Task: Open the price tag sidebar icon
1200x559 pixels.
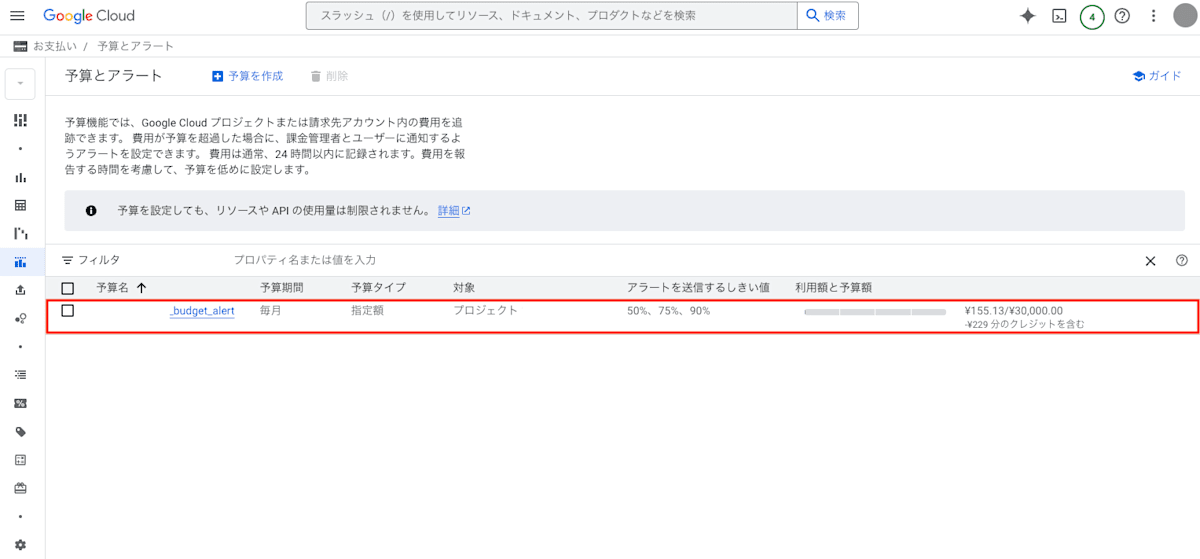Action: (20, 432)
